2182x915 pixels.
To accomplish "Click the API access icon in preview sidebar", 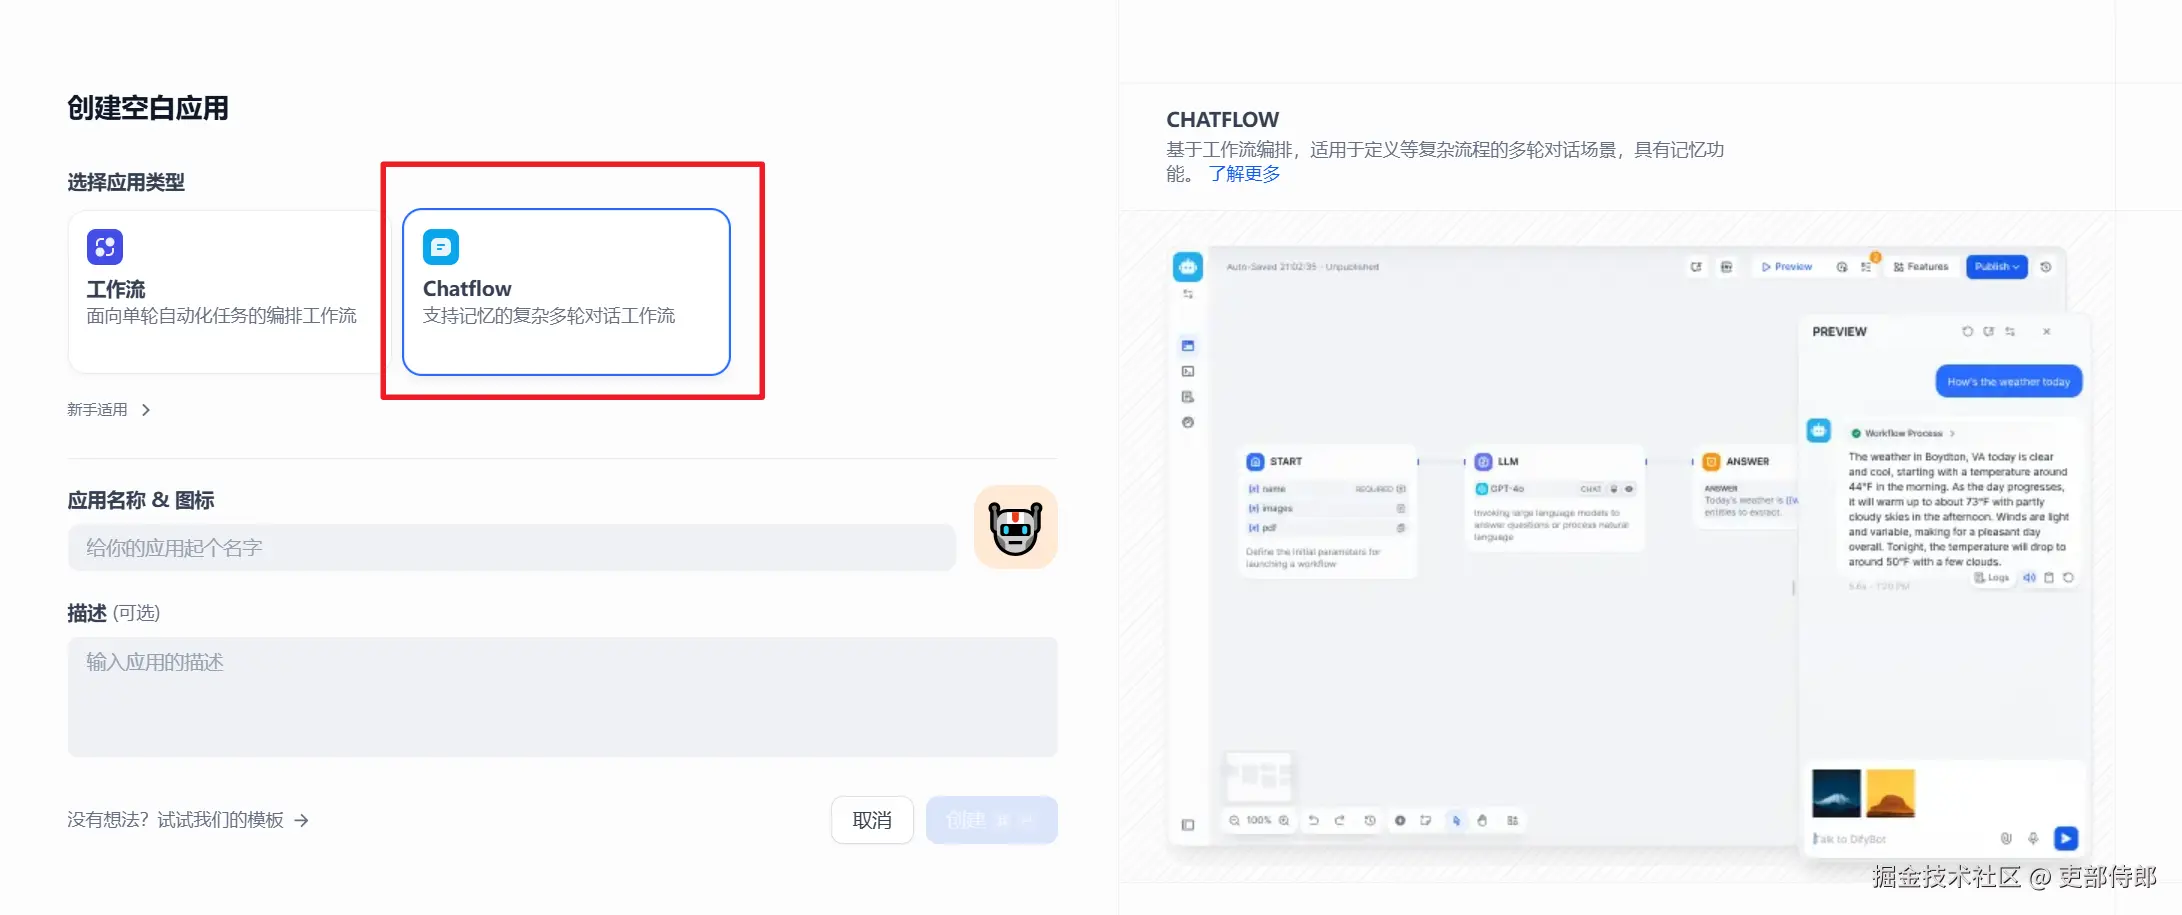I will coord(1188,371).
